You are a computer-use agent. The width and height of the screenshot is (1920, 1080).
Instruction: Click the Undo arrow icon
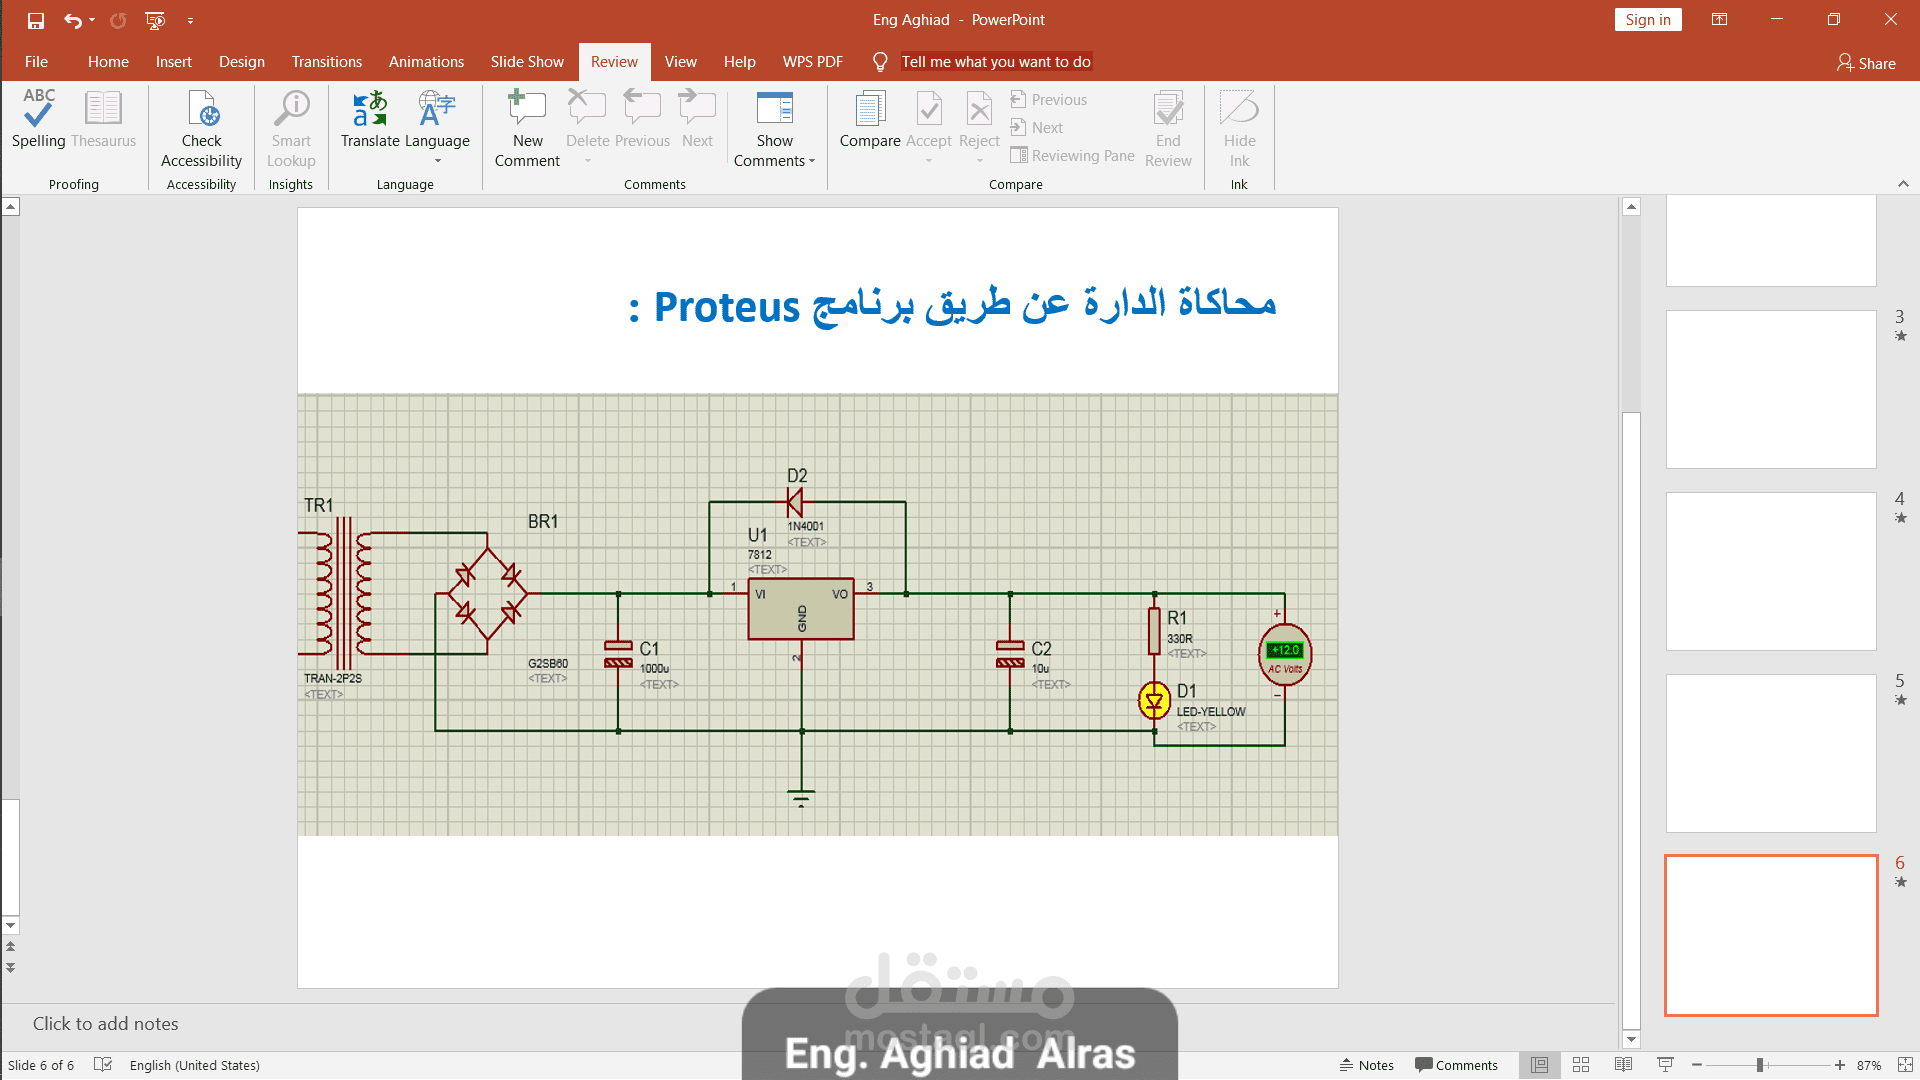point(72,20)
